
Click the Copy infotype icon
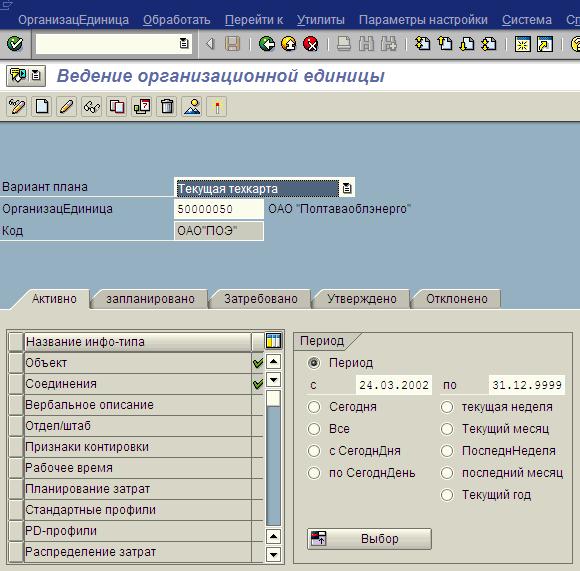tap(117, 107)
